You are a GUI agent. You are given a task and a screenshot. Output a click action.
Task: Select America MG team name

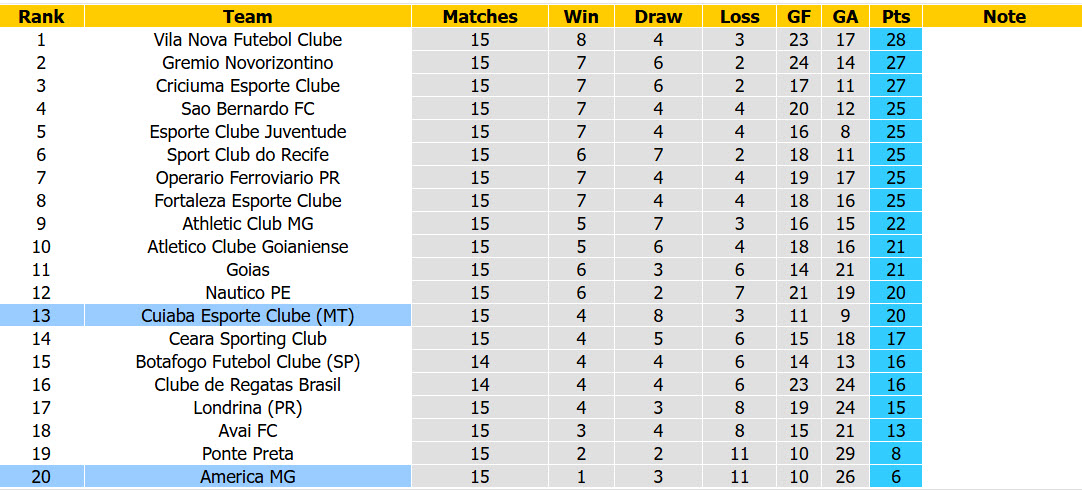(x=248, y=477)
